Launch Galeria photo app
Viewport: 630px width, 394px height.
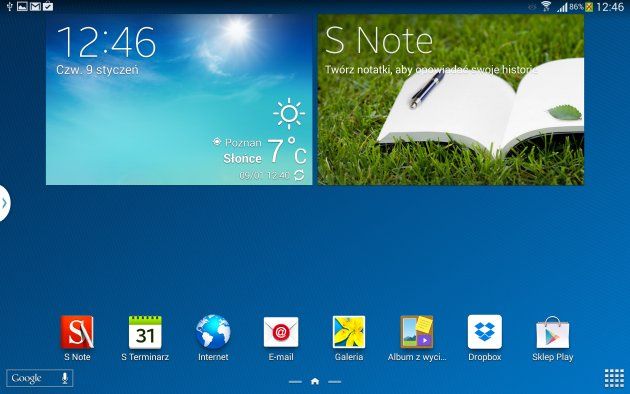[x=349, y=332]
